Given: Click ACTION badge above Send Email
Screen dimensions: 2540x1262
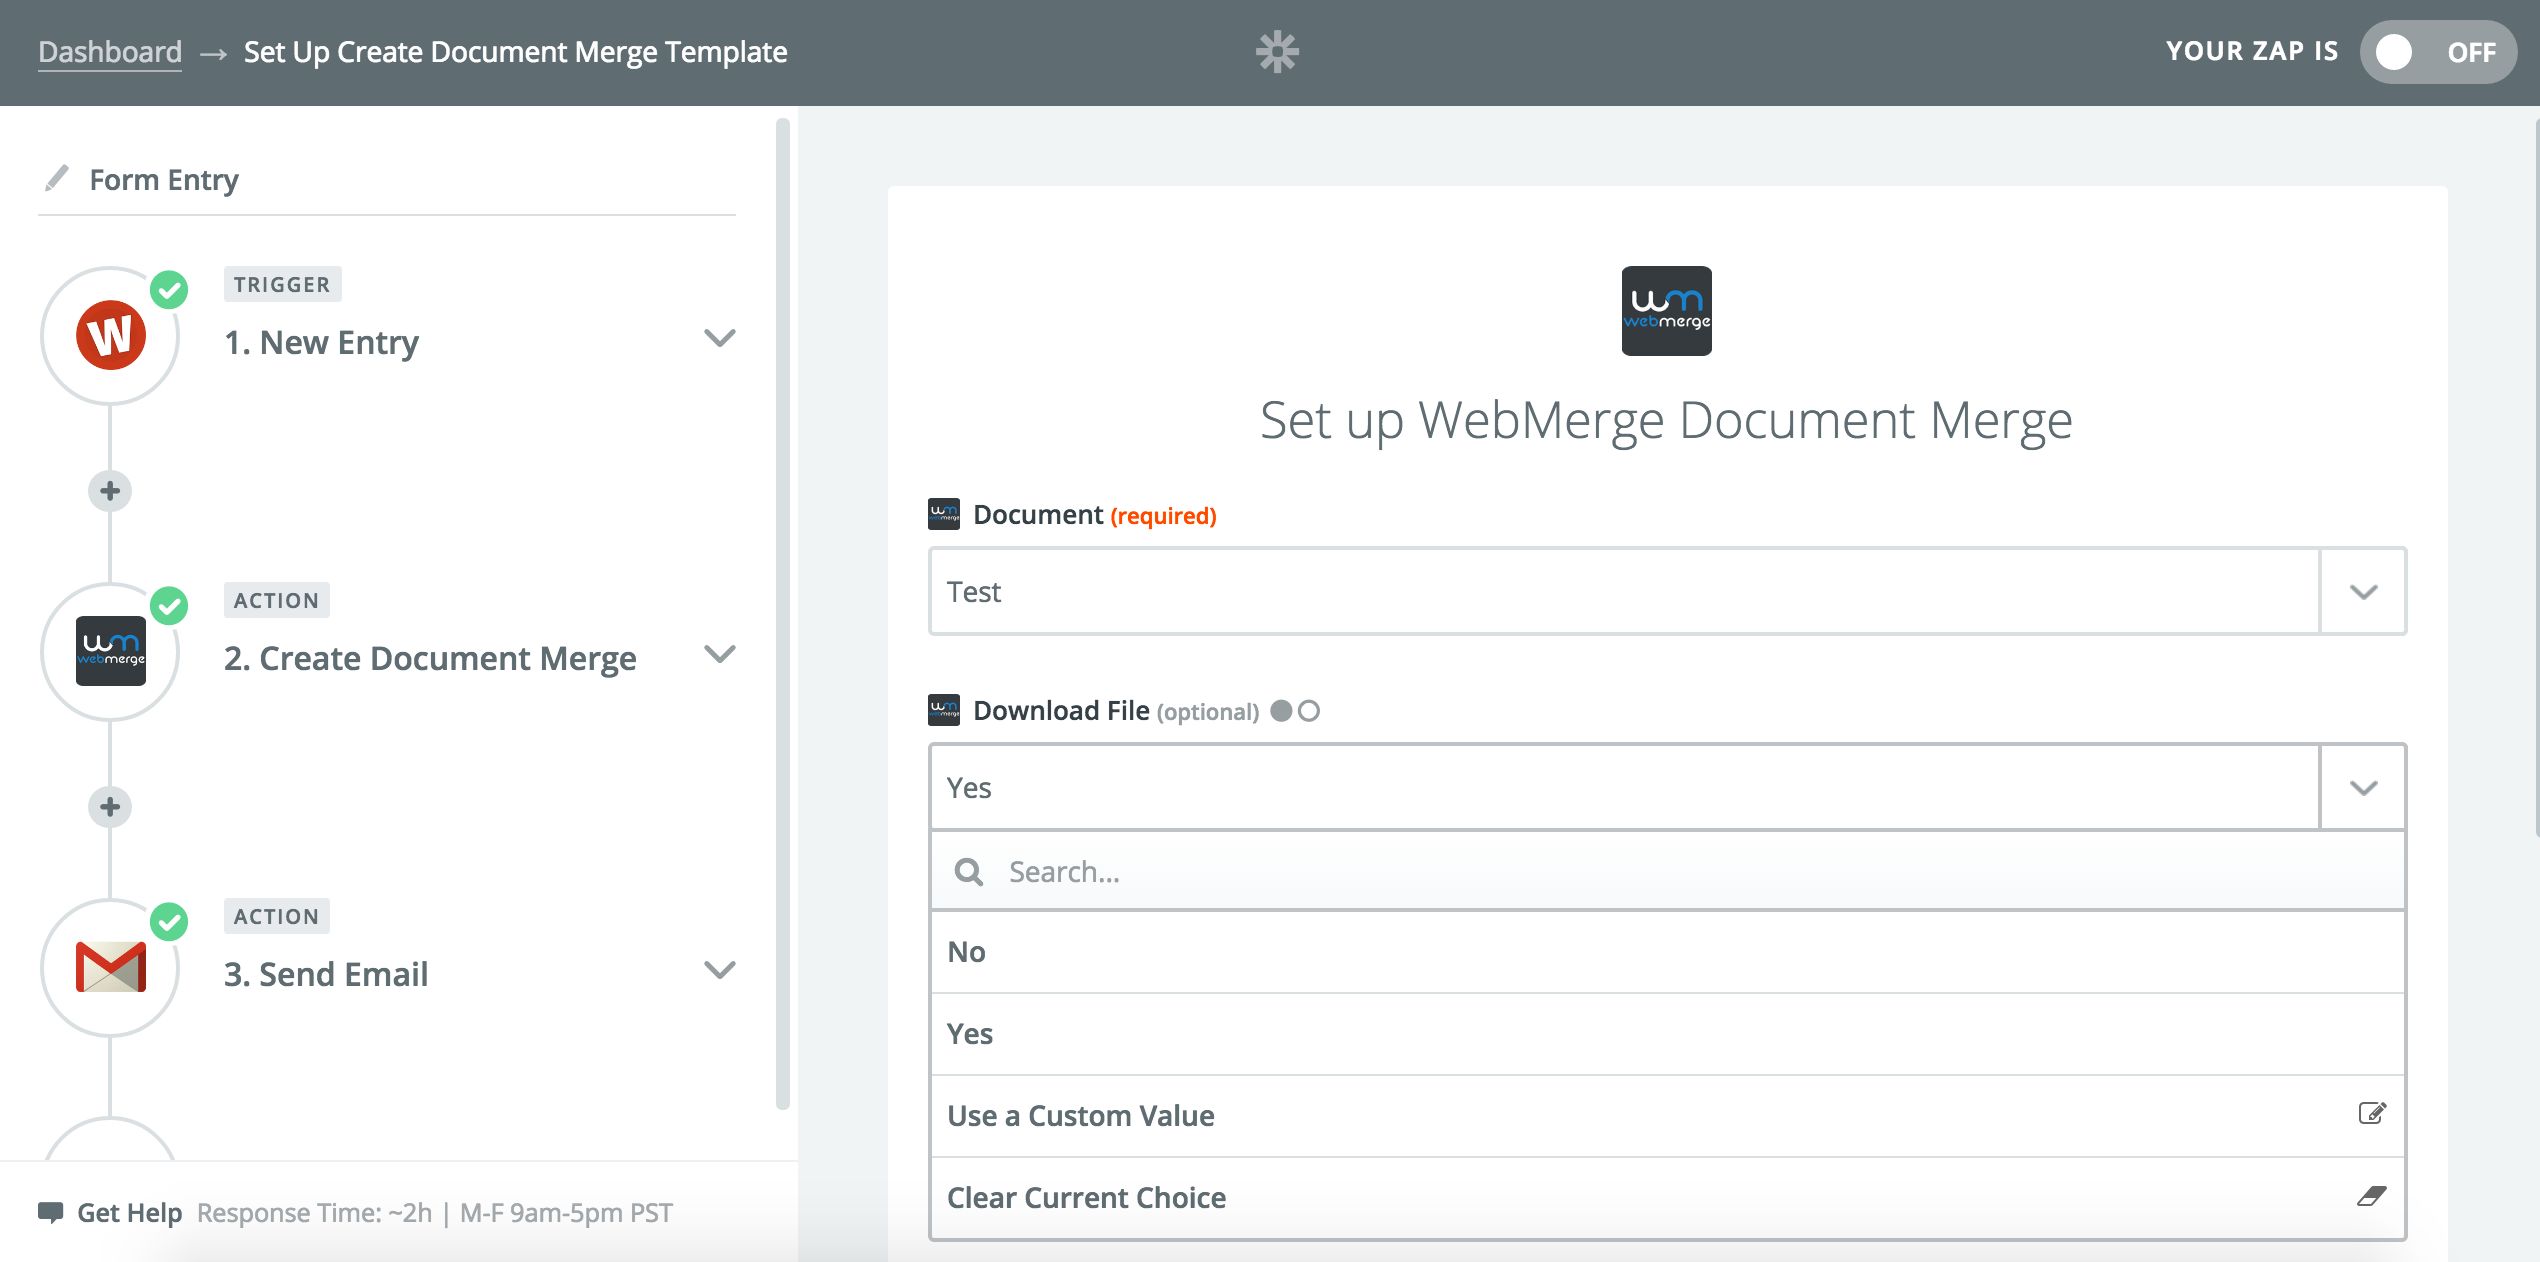Looking at the screenshot, I should pos(277,916).
